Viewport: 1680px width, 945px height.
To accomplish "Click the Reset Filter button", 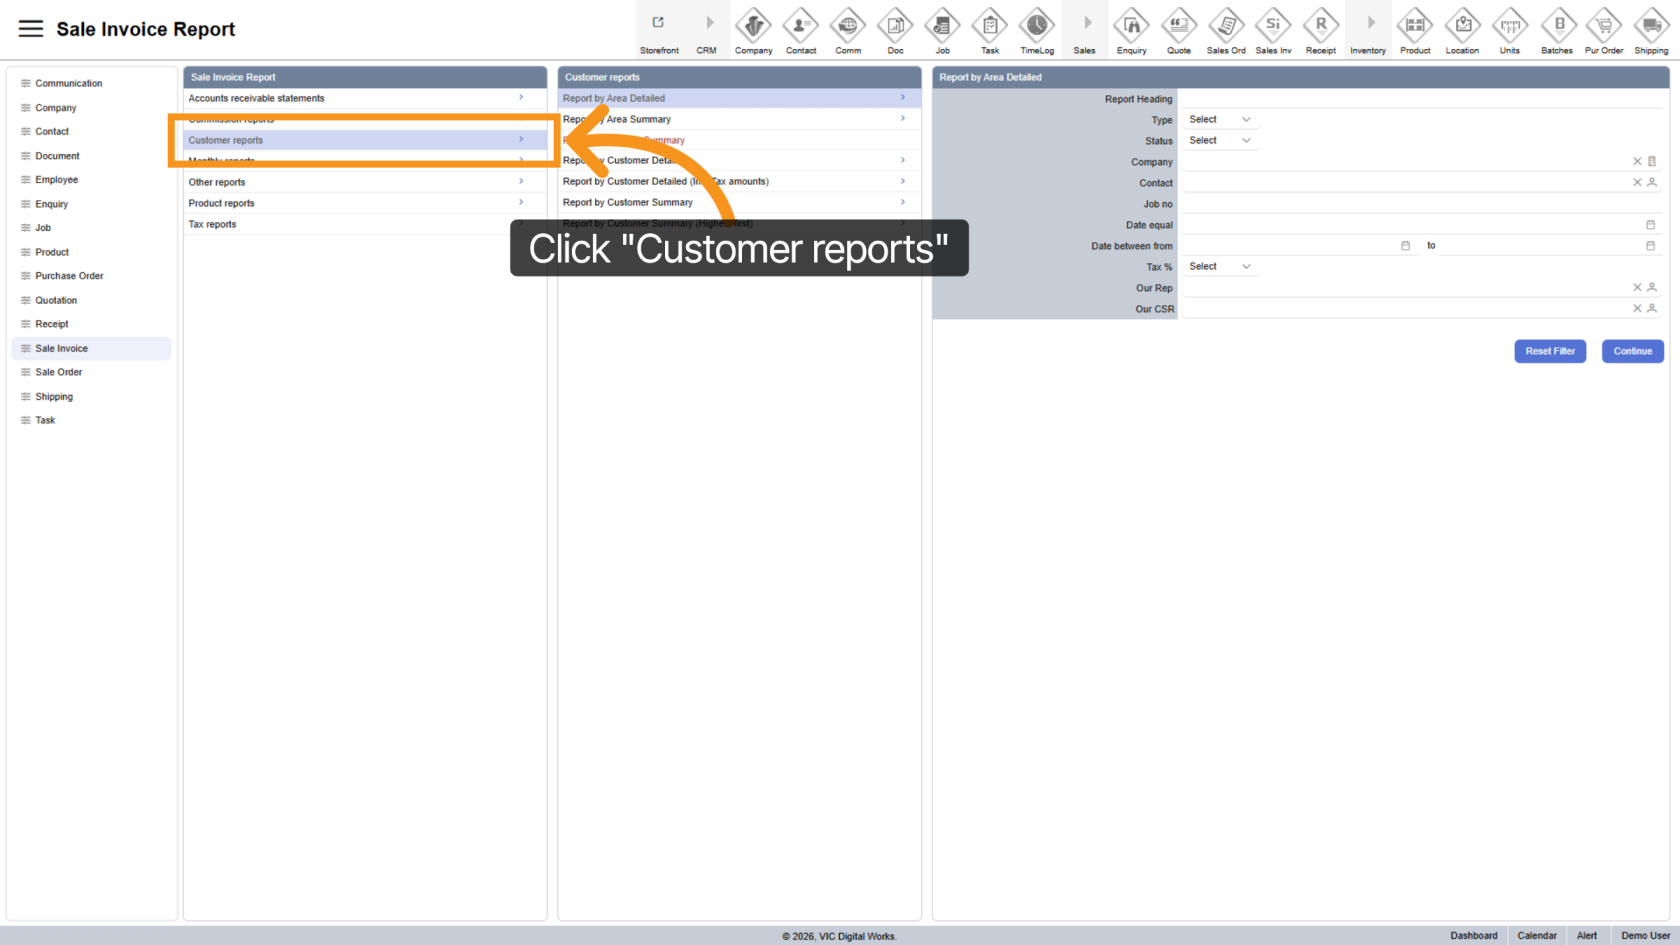I will click(x=1549, y=351).
